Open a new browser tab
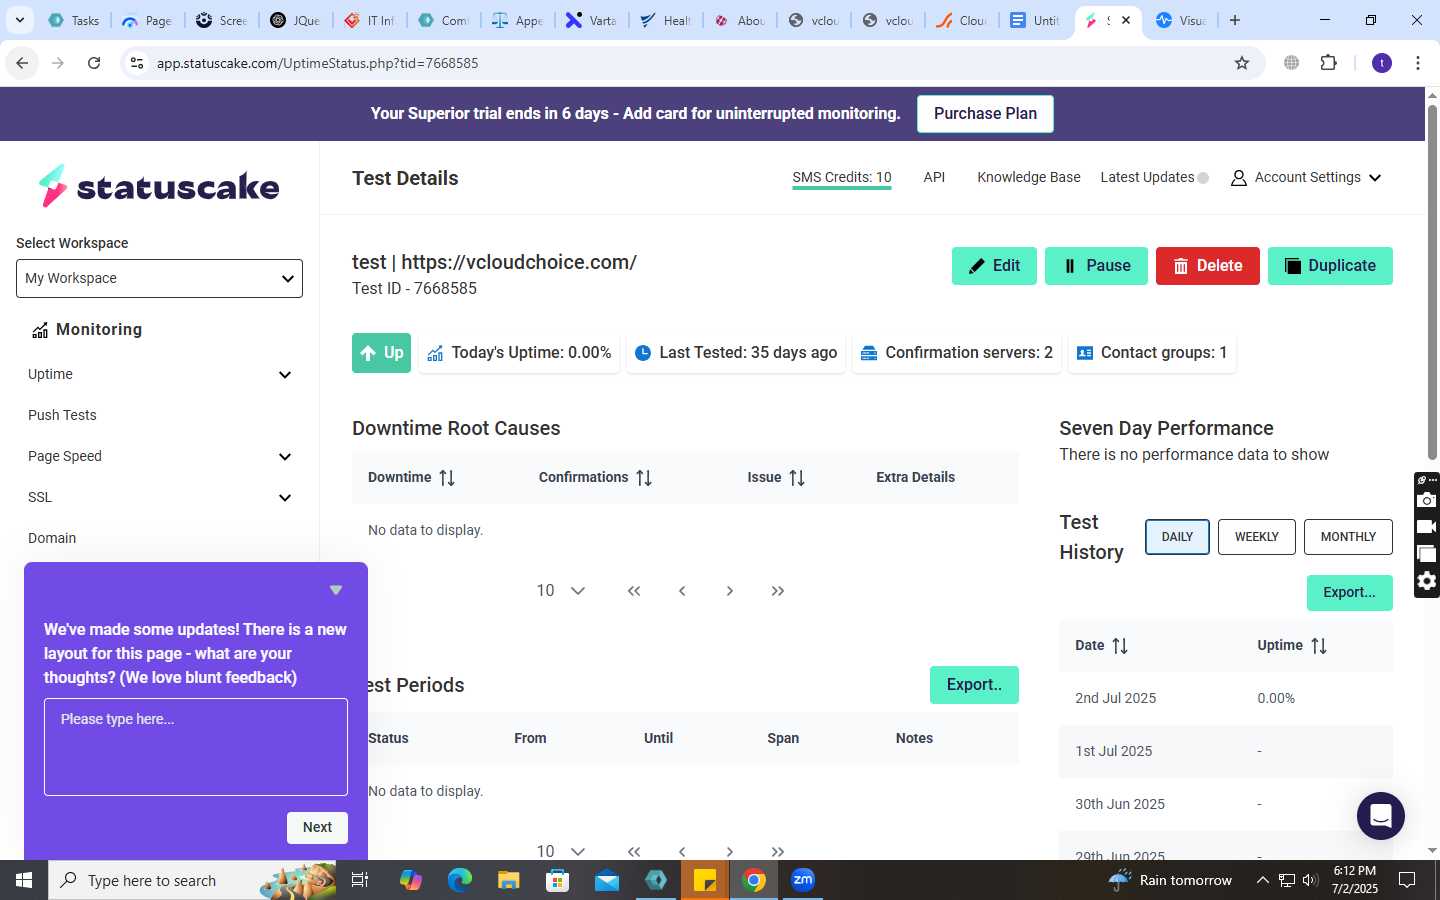The width and height of the screenshot is (1440, 900). click(1235, 20)
